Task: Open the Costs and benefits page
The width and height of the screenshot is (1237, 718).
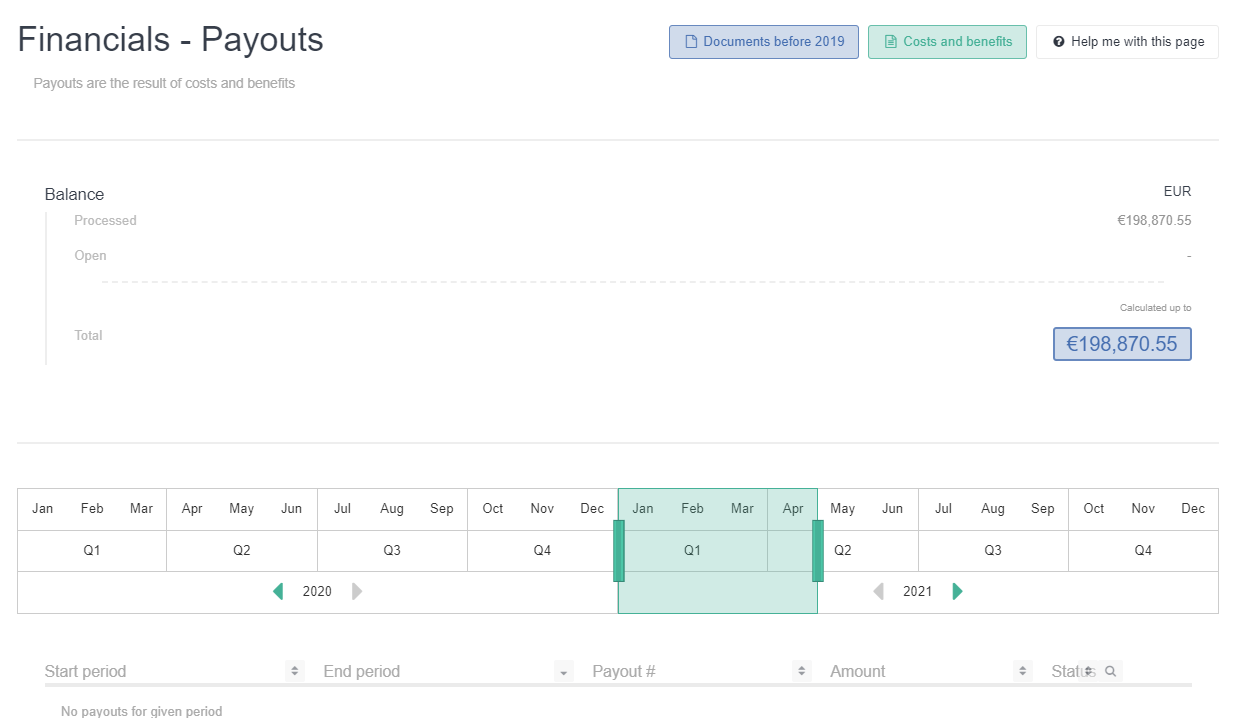Action: [x=947, y=42]
